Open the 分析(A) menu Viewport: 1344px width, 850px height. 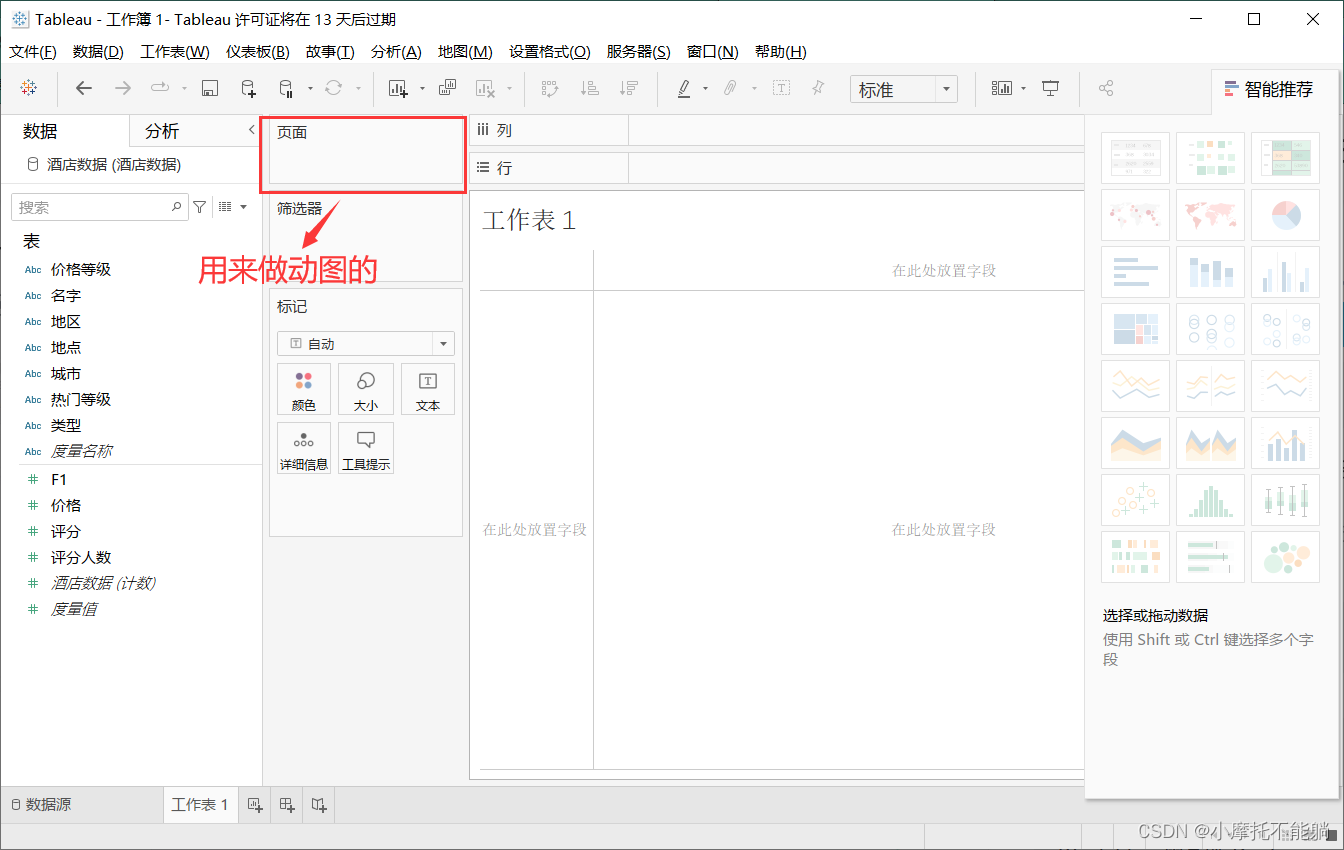pos(396,52)
